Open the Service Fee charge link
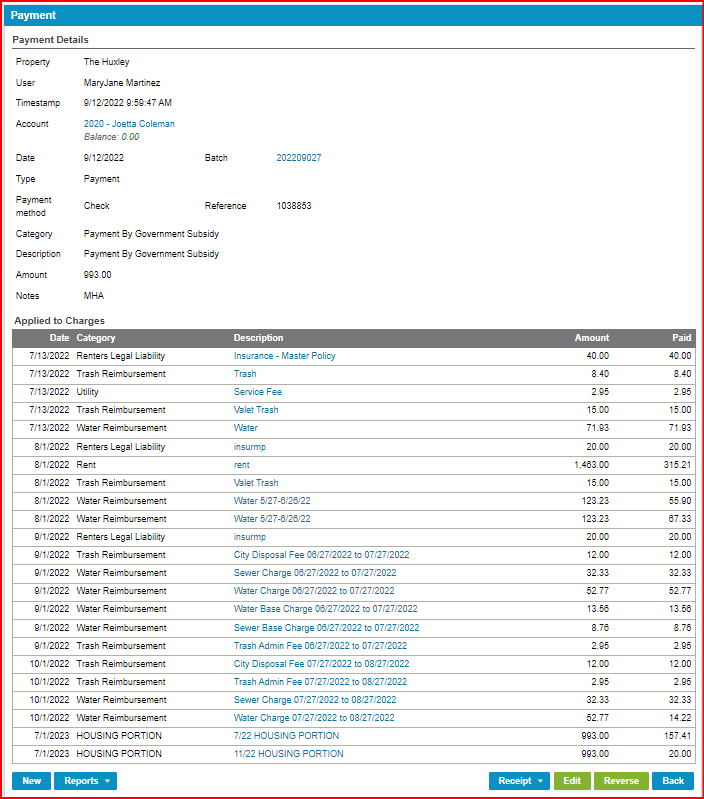Viewport: 704px width, 799px height. [x=258, y=392]
